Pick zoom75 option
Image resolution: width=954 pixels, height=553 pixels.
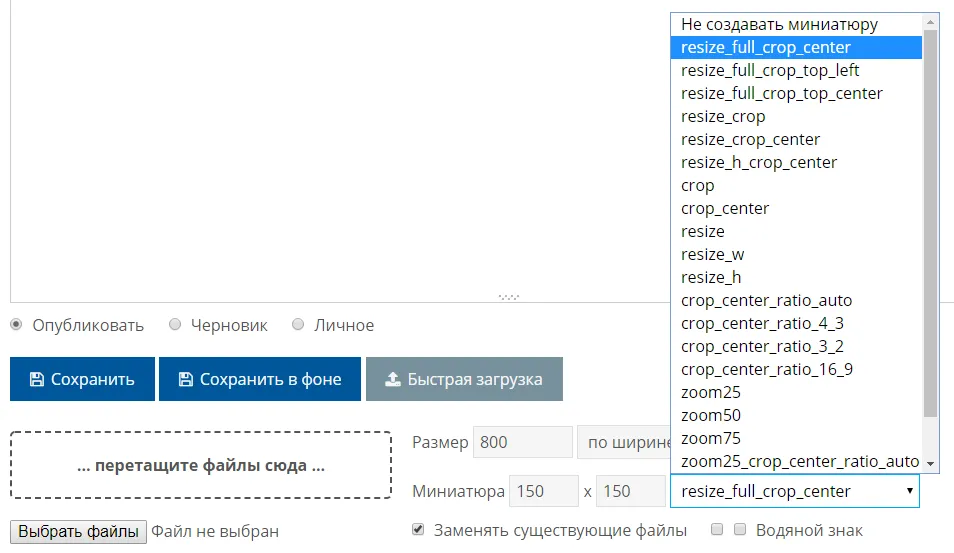tap(796, 439)
